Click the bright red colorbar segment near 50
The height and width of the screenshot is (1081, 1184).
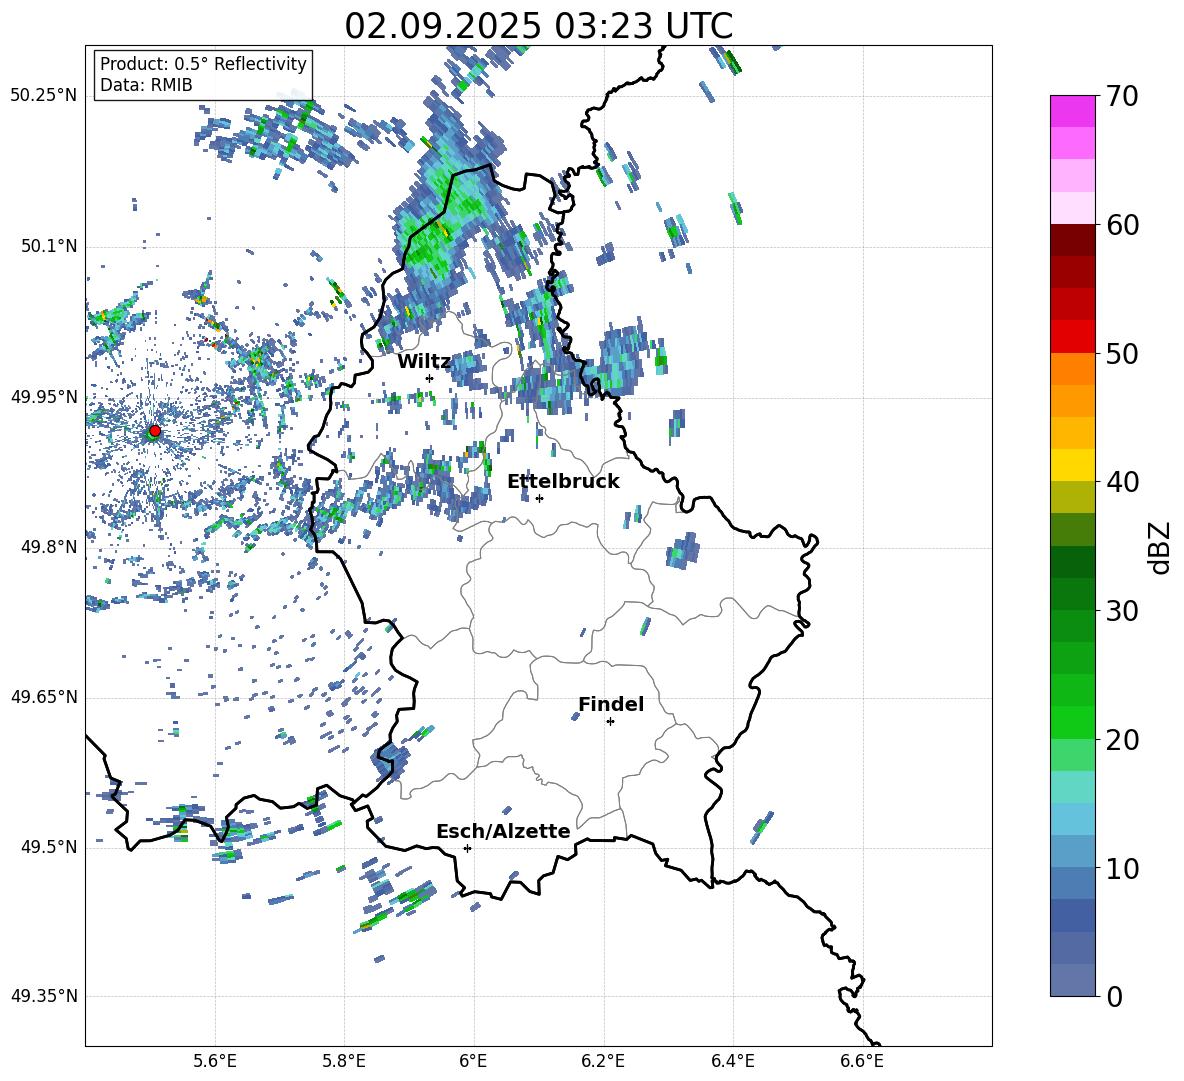(1073, 337)
